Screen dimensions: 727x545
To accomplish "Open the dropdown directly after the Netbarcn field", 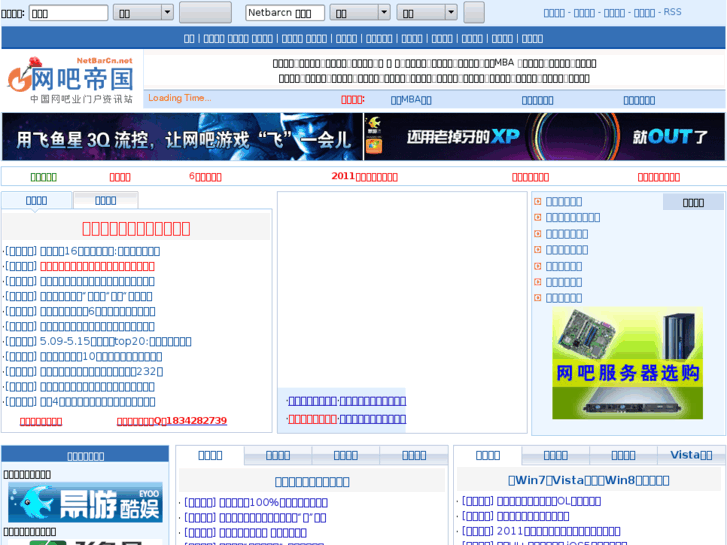I will pyautogui.click(x=360, y=13).
